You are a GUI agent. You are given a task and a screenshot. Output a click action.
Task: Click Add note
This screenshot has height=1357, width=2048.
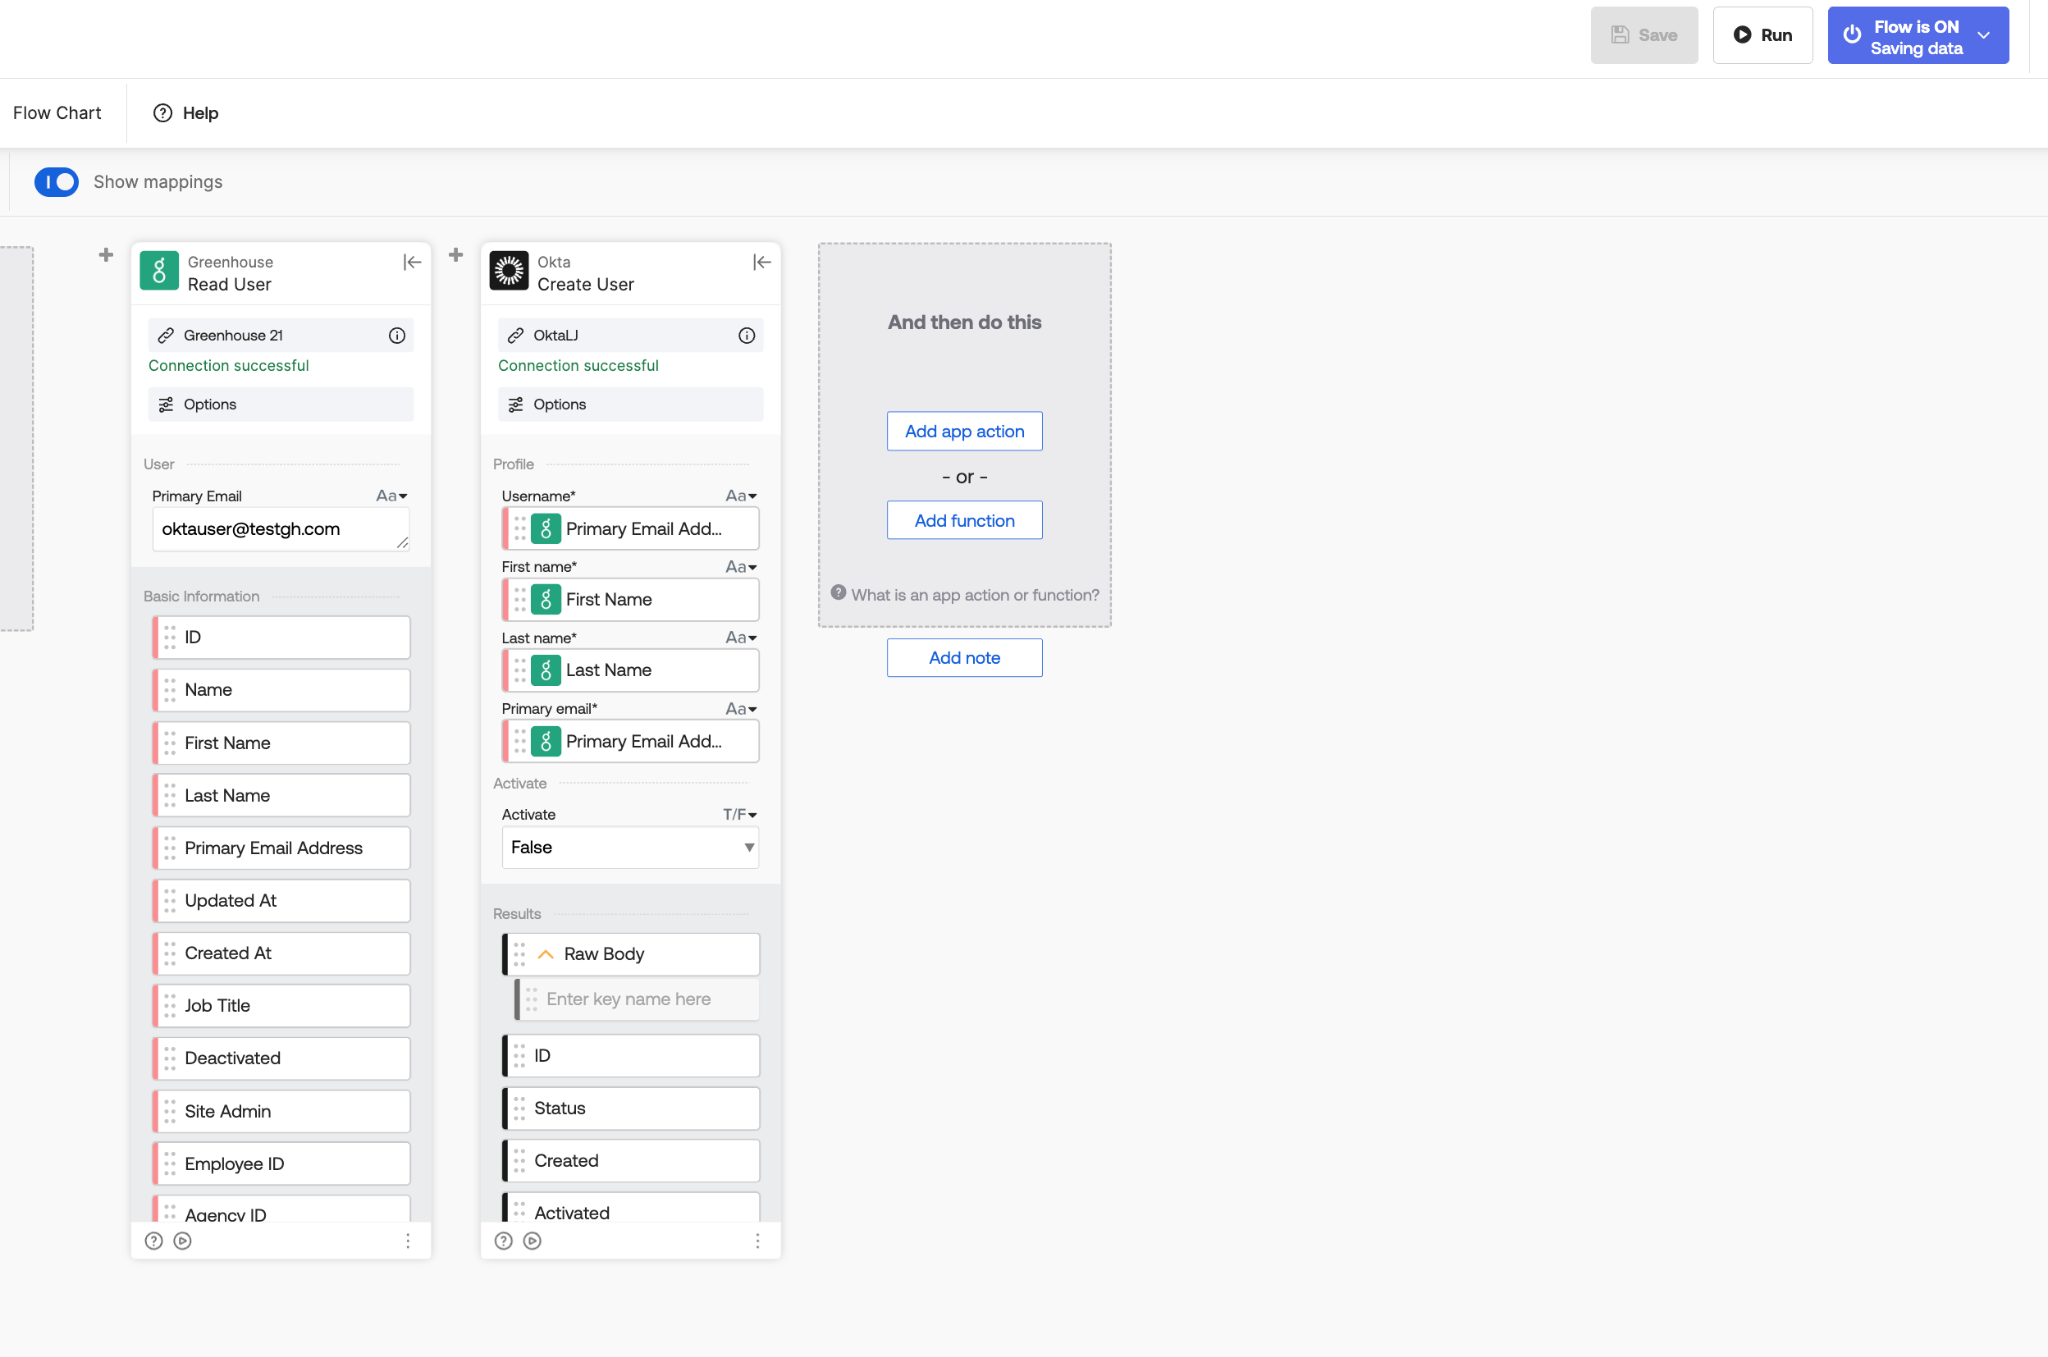click(x=965, y=658)
